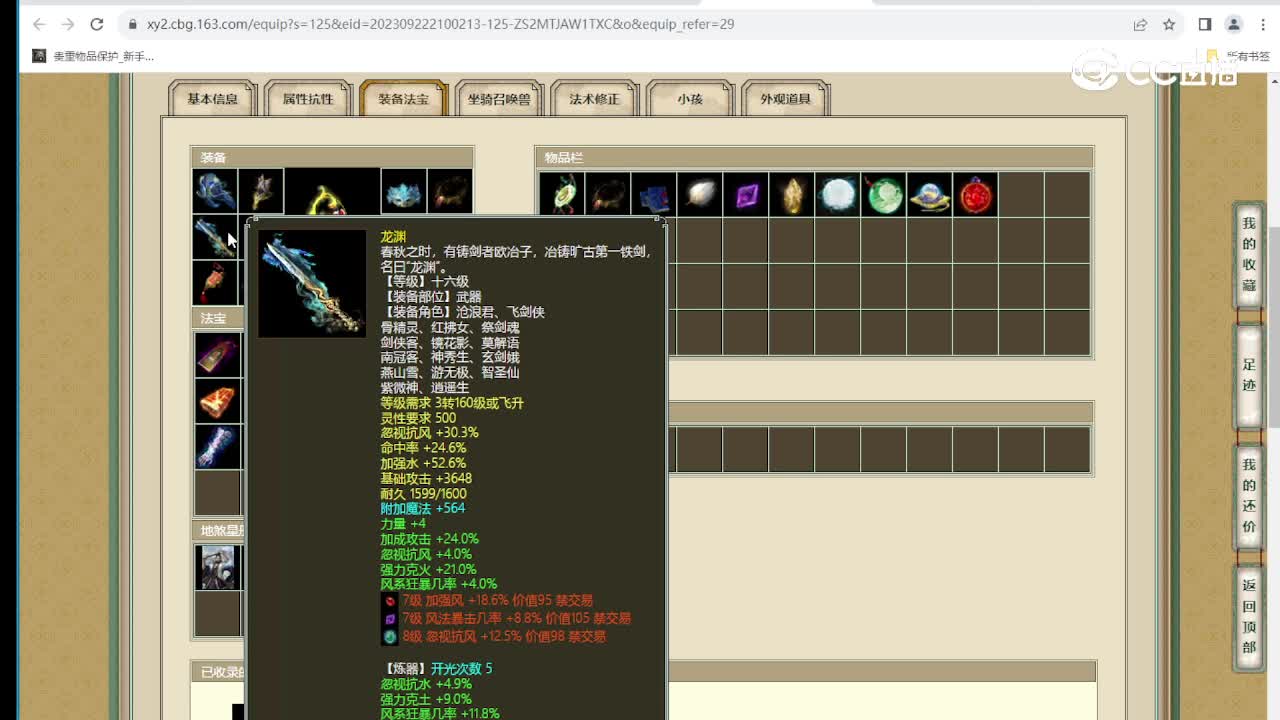Open the 基本信息 tab

212,98
